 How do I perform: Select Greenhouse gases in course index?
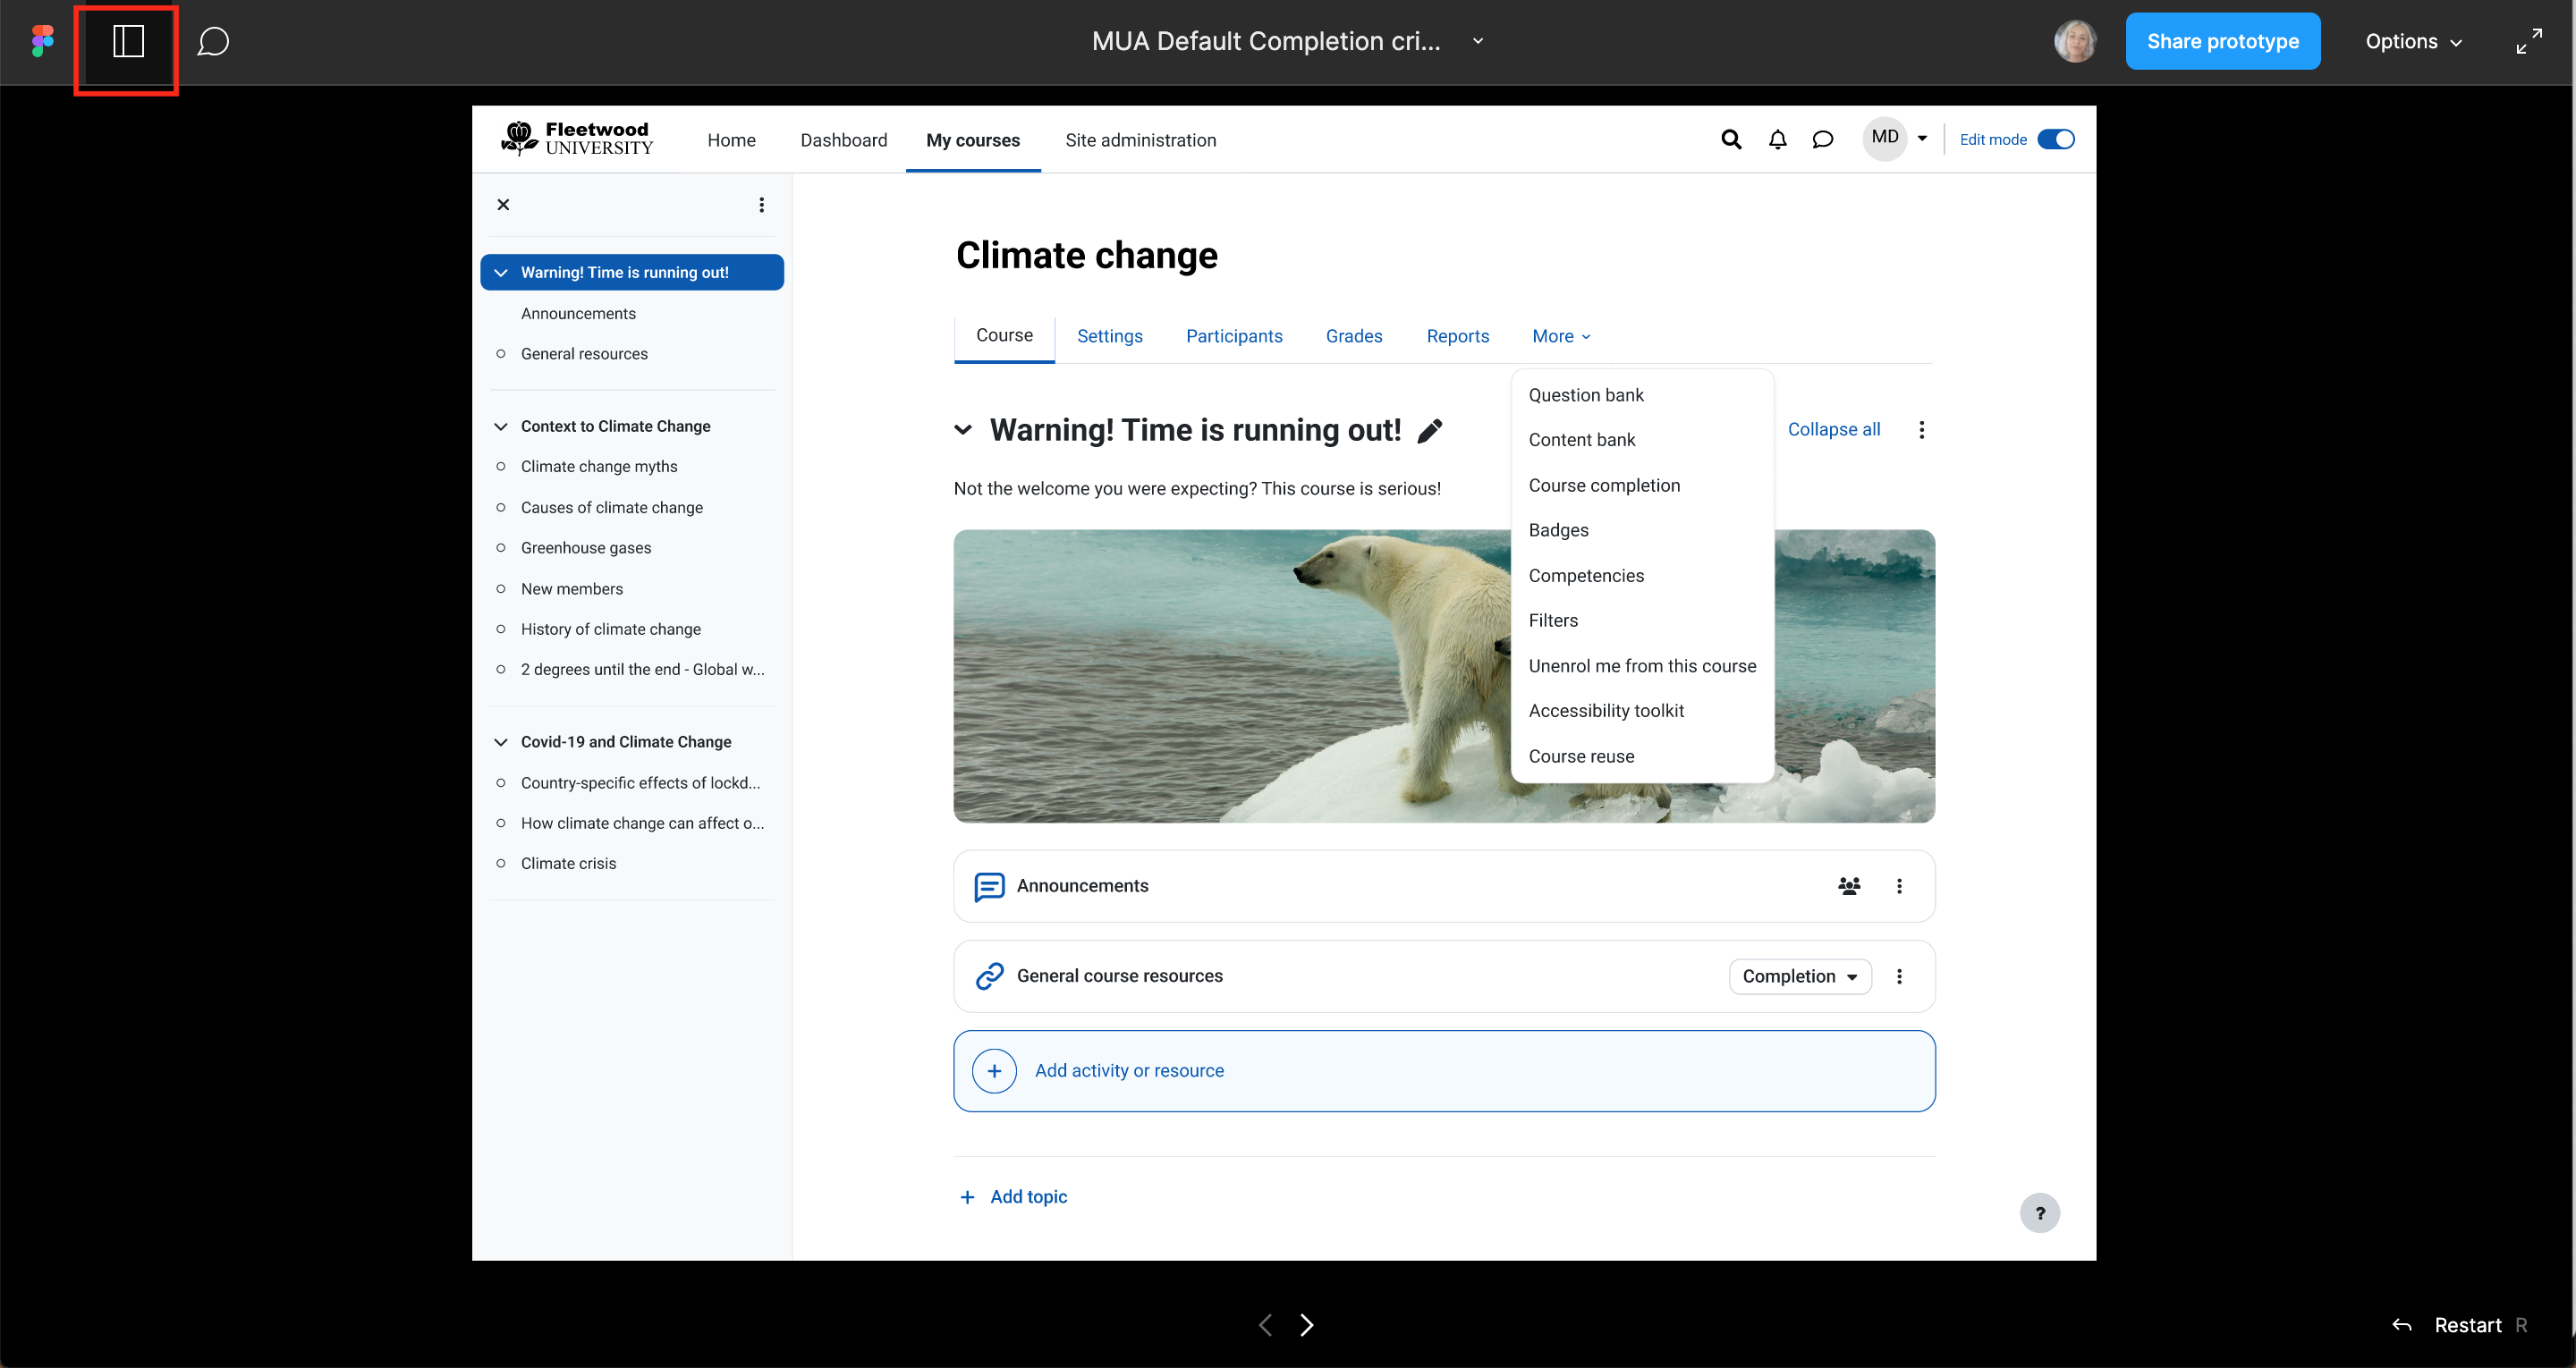pyautogui.click(x=585, y=548)
